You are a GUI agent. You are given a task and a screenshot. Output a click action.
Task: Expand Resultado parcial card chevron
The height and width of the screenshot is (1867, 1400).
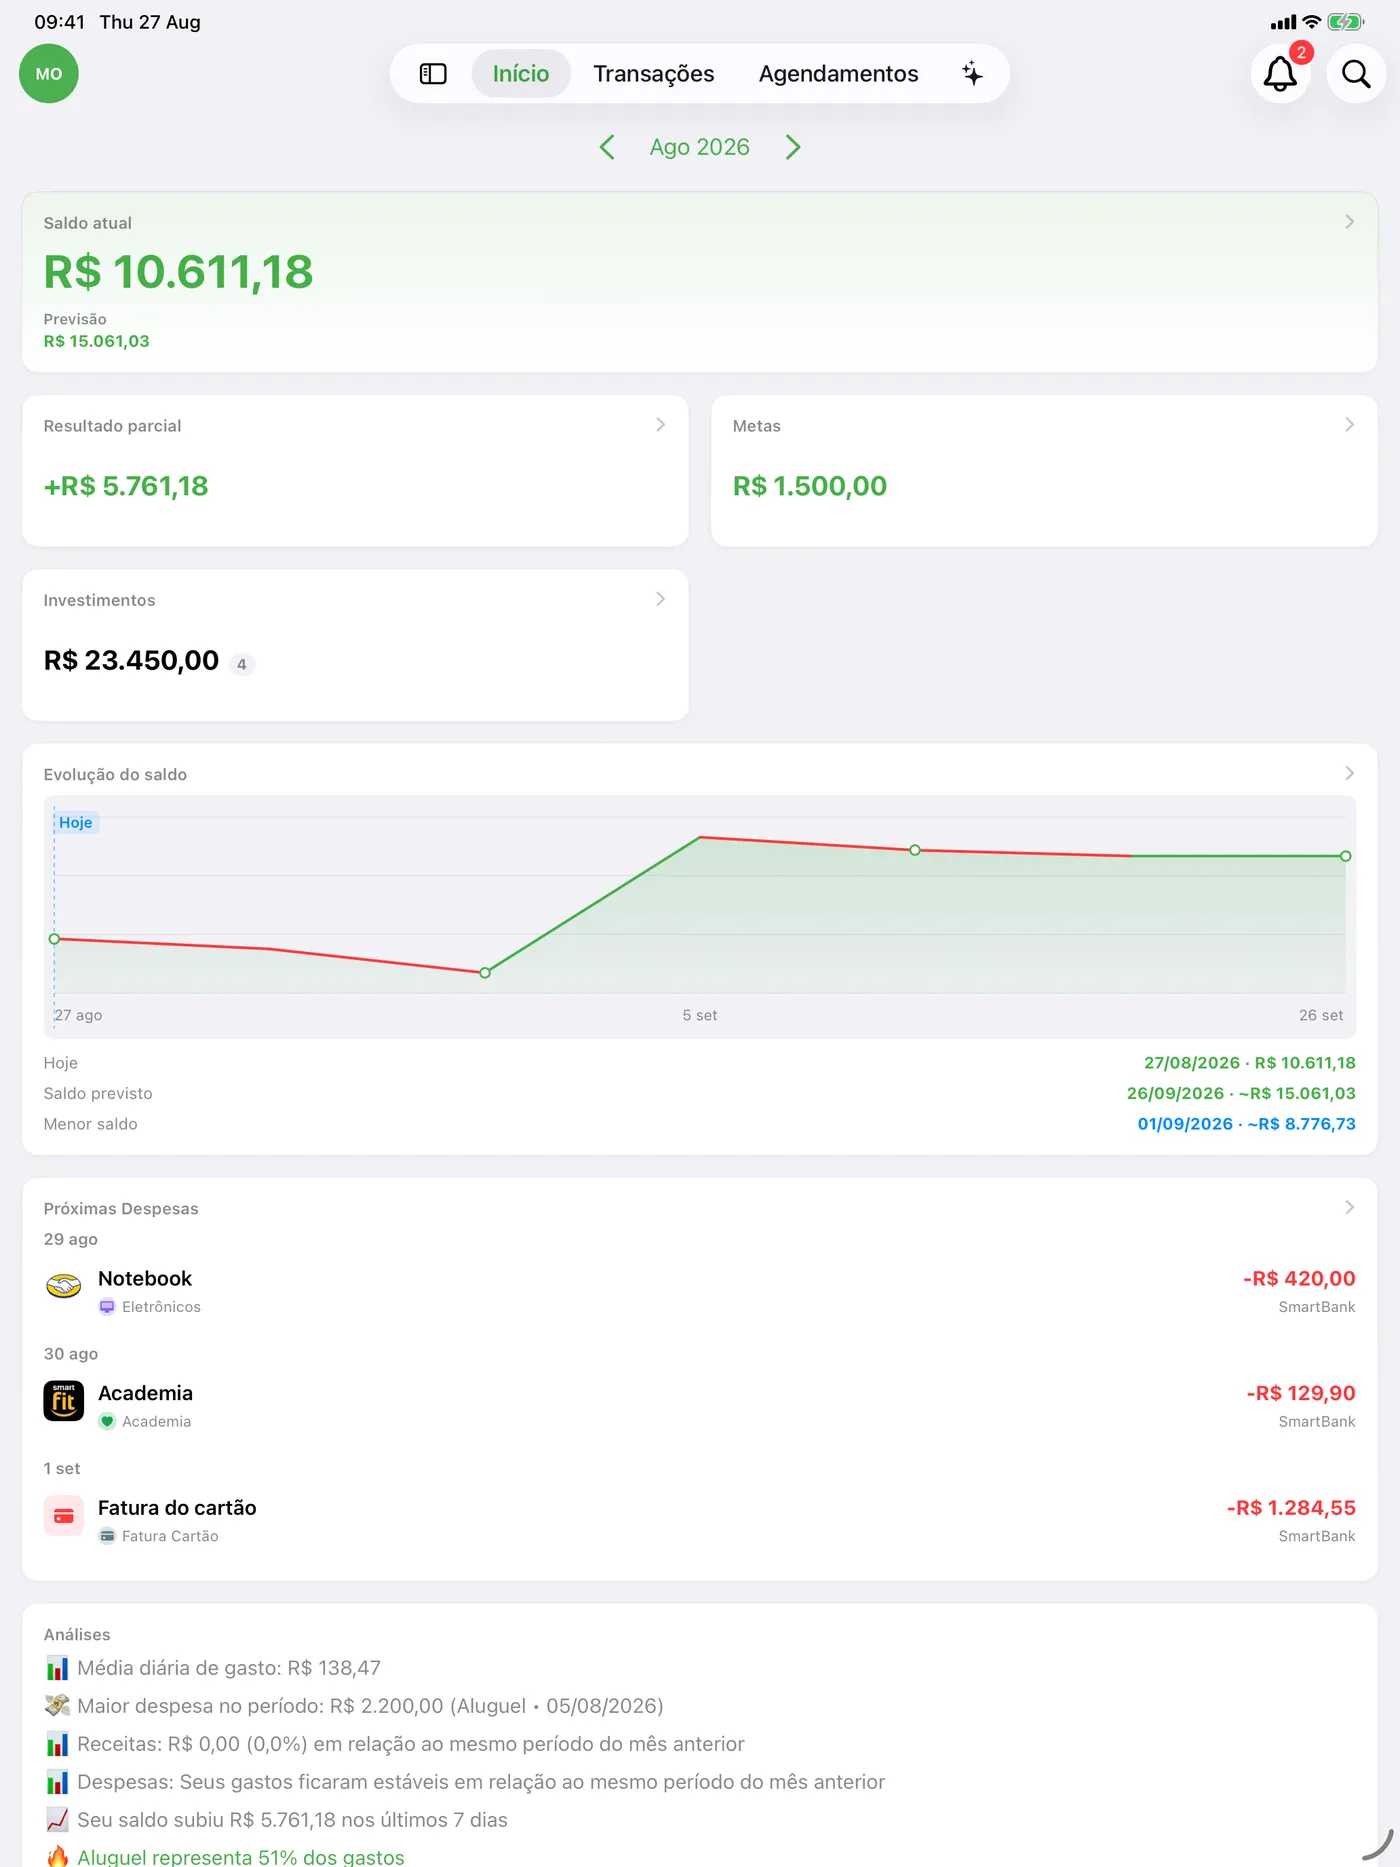pyautogui.click(x=660, y=425)
